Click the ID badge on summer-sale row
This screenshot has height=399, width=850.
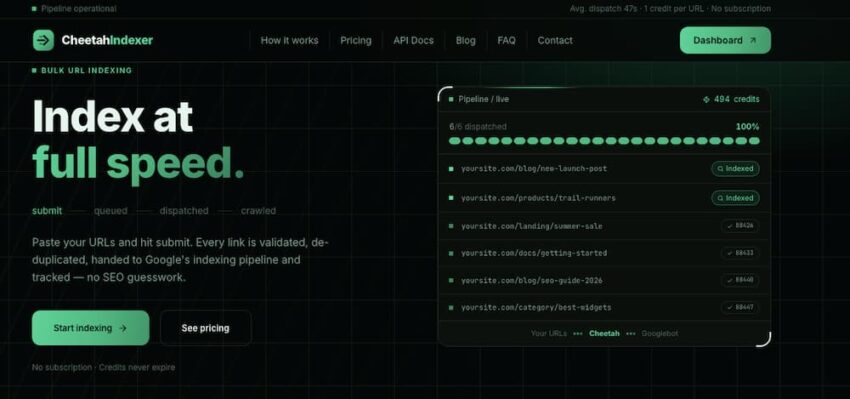pyautogui.click(x=740, y=226)
